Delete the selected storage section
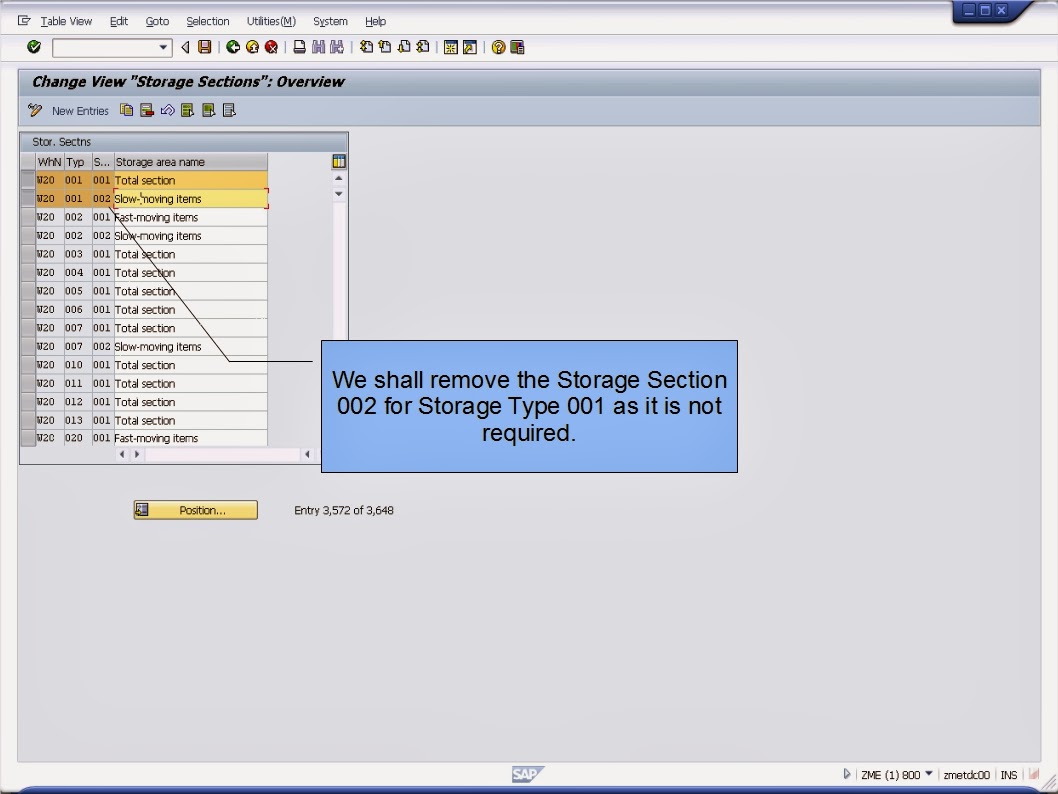This screenshot has height=794, width=1058. pyautogui.click(x=145, y=110)
